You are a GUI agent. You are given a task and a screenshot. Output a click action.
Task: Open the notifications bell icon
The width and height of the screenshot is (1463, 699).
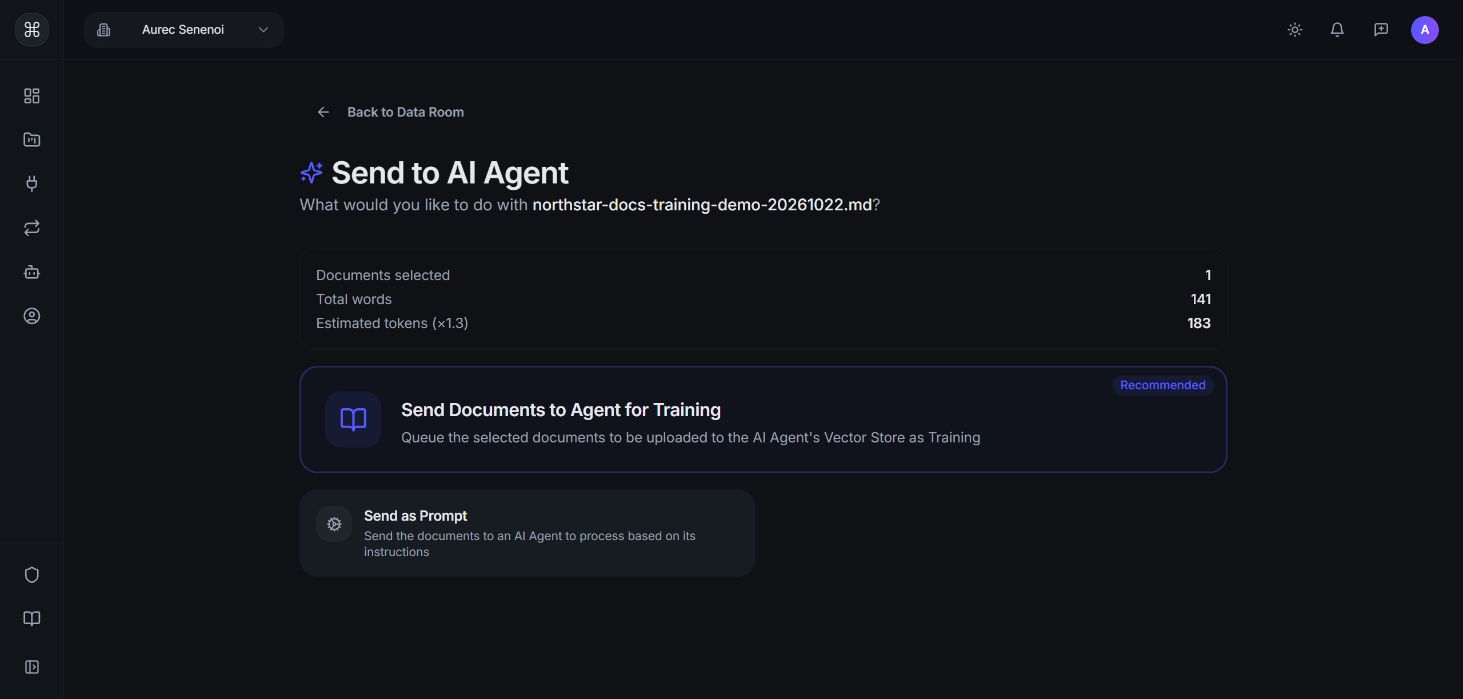coord(1337,30)
